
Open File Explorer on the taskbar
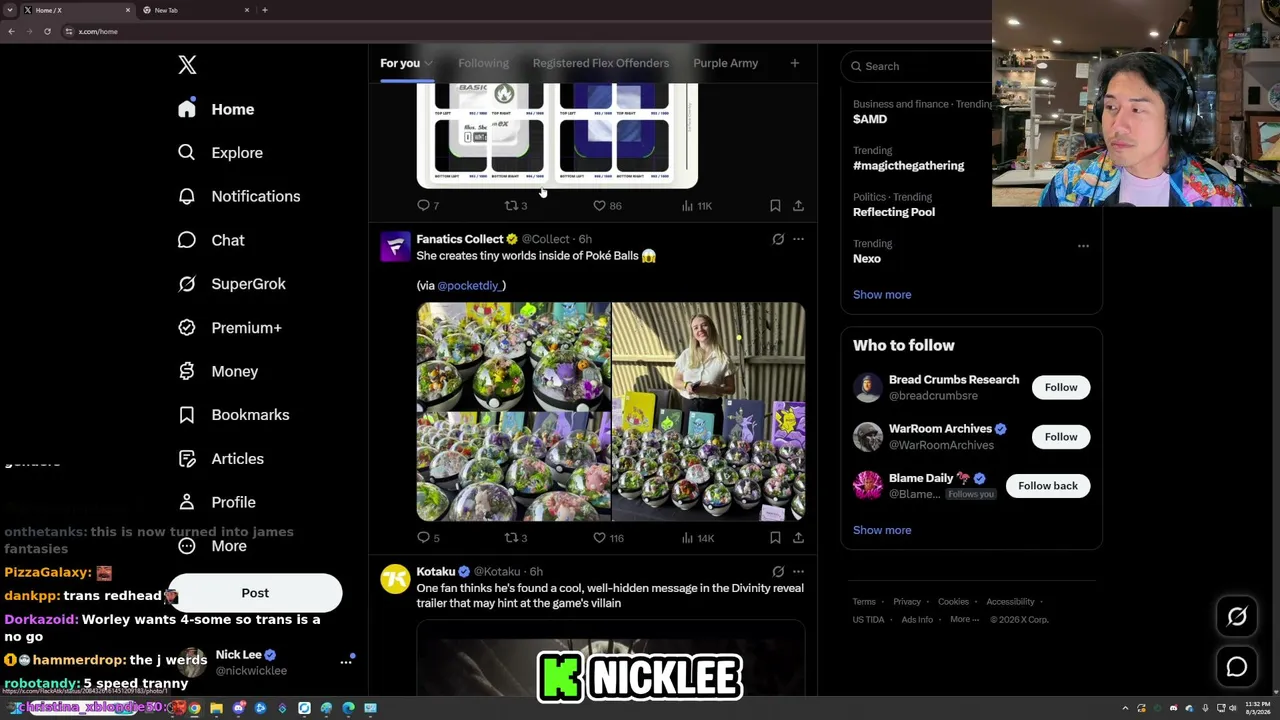(216, 708)
